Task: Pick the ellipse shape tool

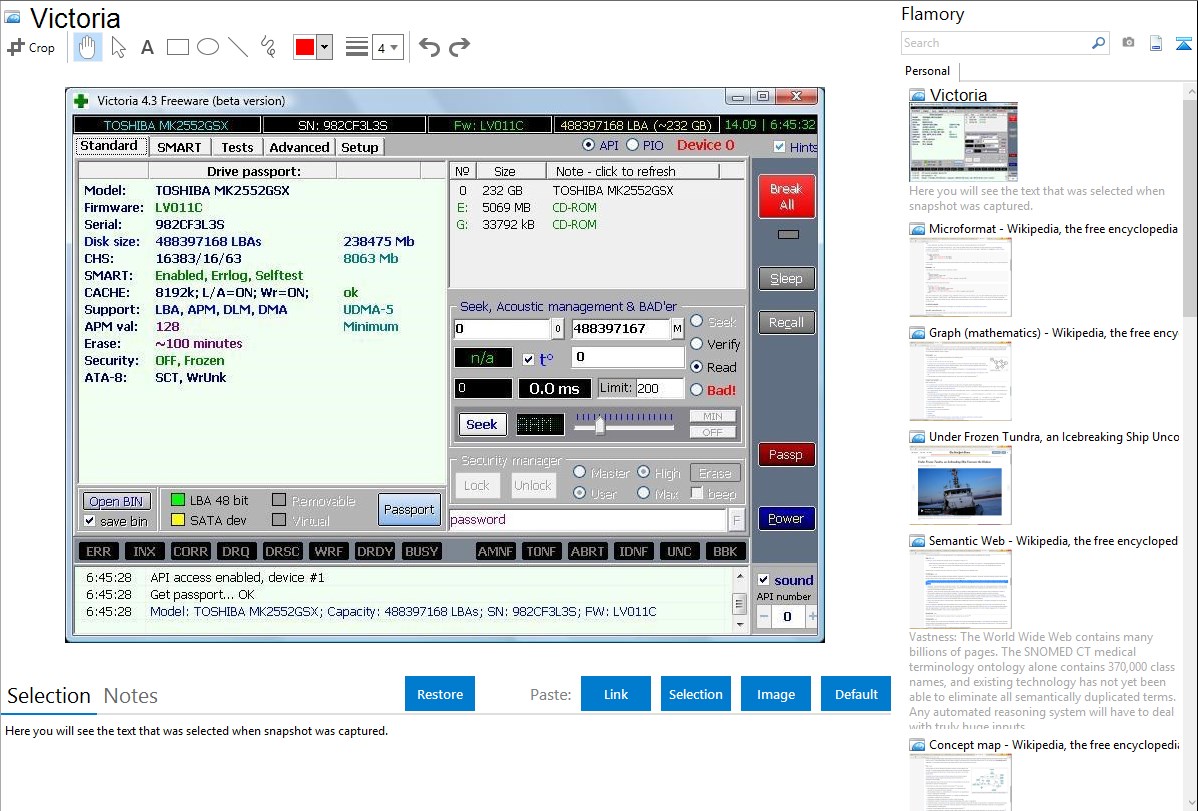Action: click(207, 47)
